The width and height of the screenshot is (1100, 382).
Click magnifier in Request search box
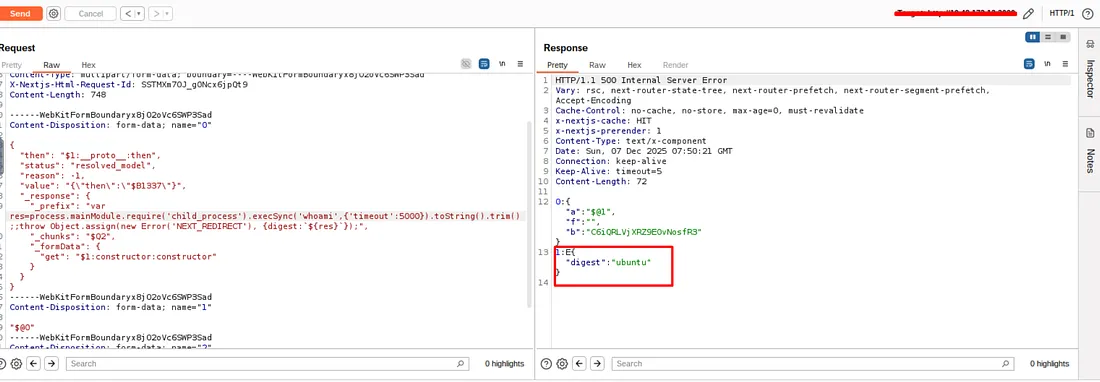[x=460, y=364]
